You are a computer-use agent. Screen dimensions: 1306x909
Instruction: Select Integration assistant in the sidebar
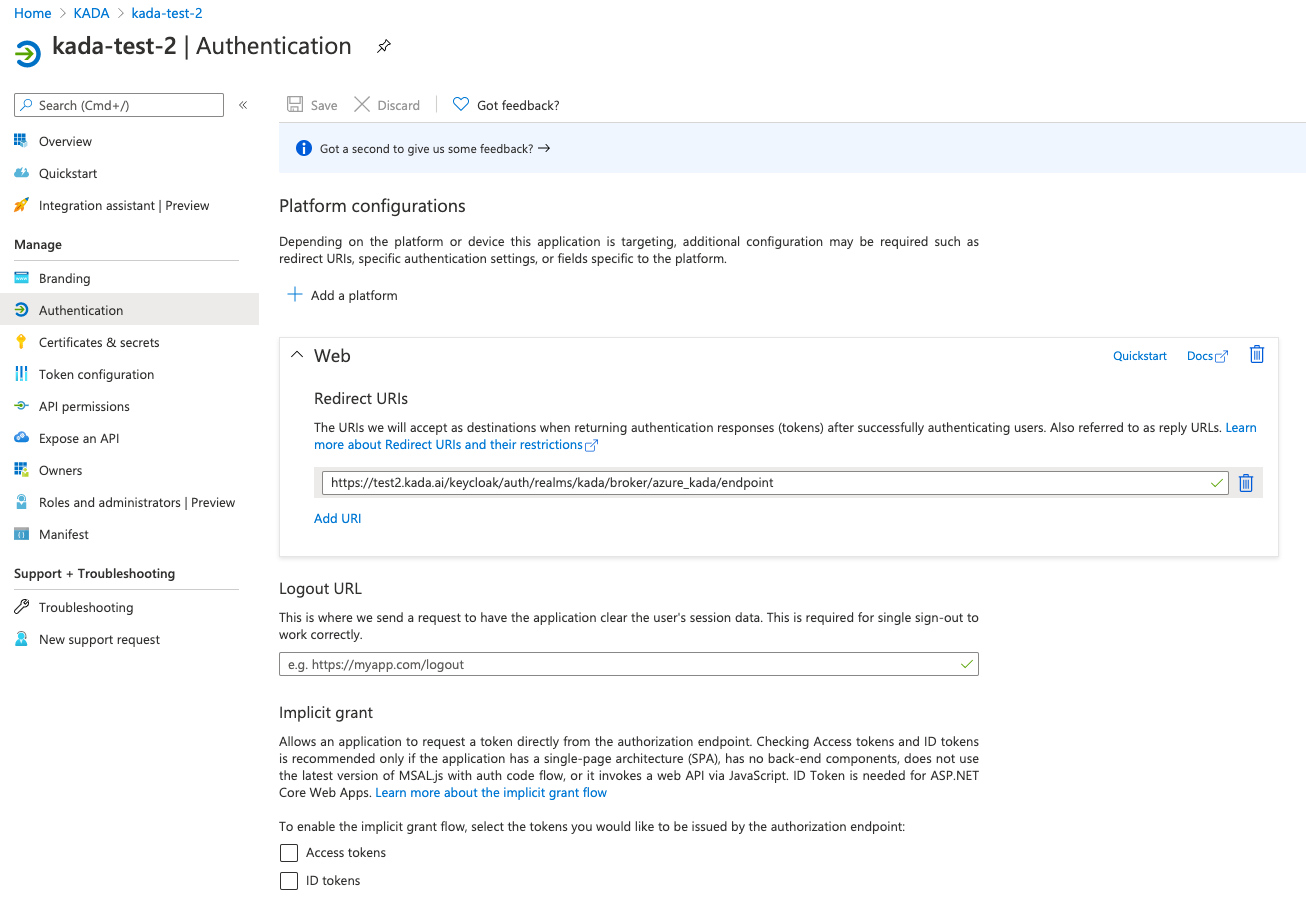coord(123,205)
